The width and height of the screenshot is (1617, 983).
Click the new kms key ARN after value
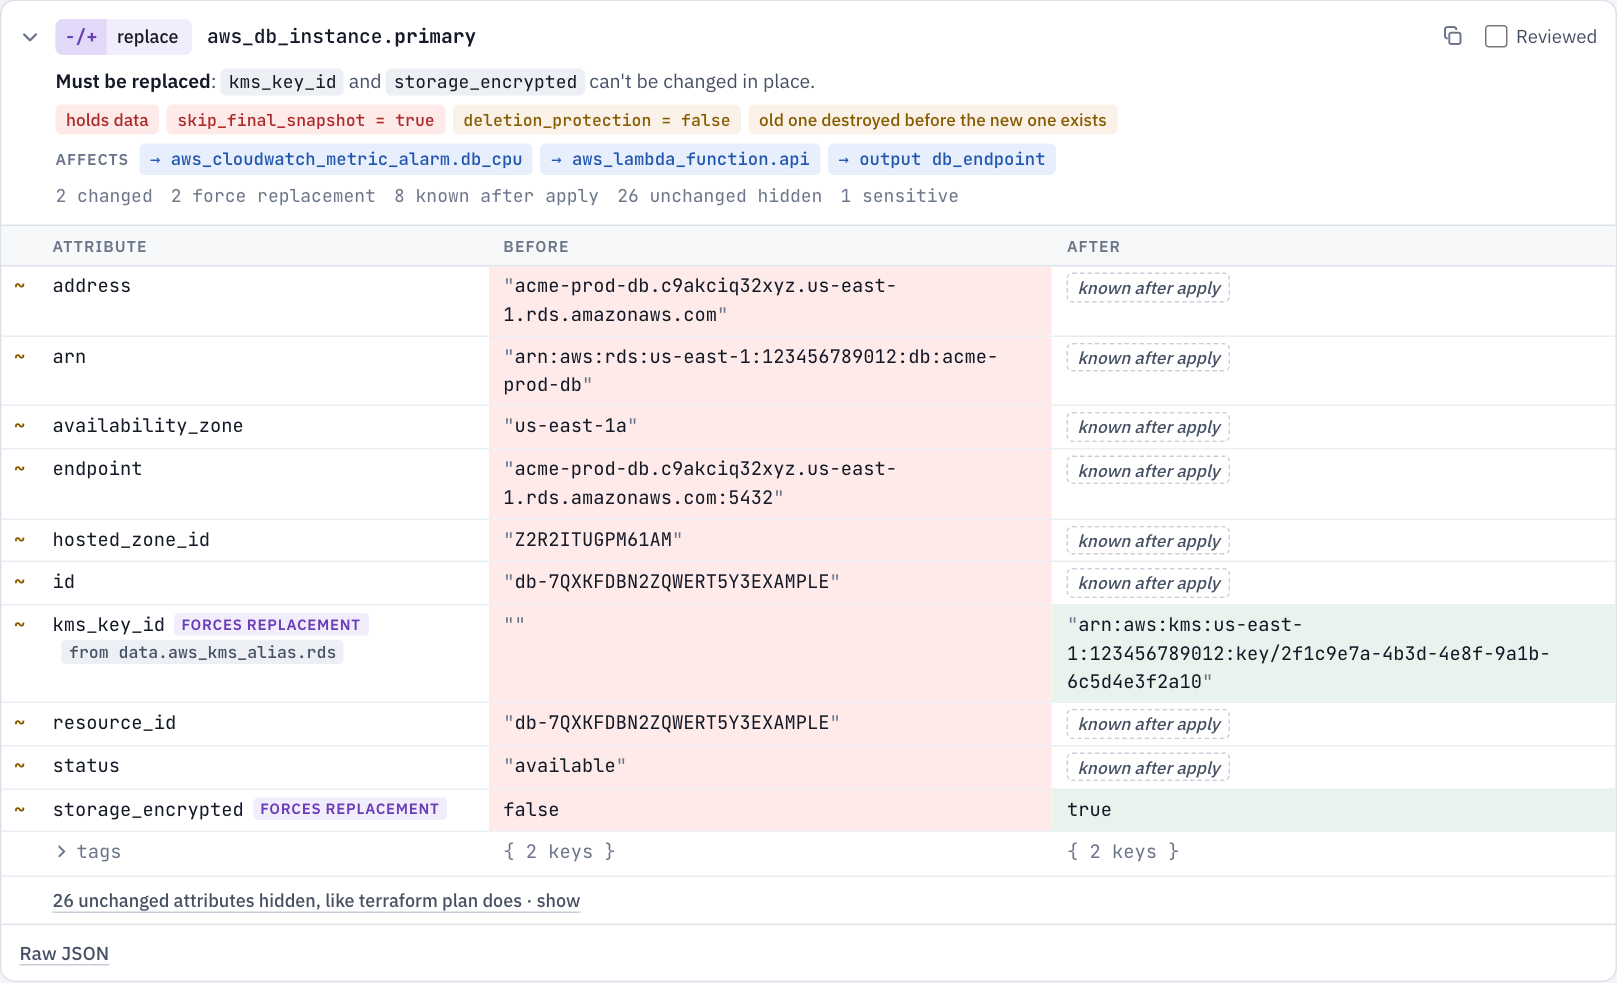[x=1308, y=653]
